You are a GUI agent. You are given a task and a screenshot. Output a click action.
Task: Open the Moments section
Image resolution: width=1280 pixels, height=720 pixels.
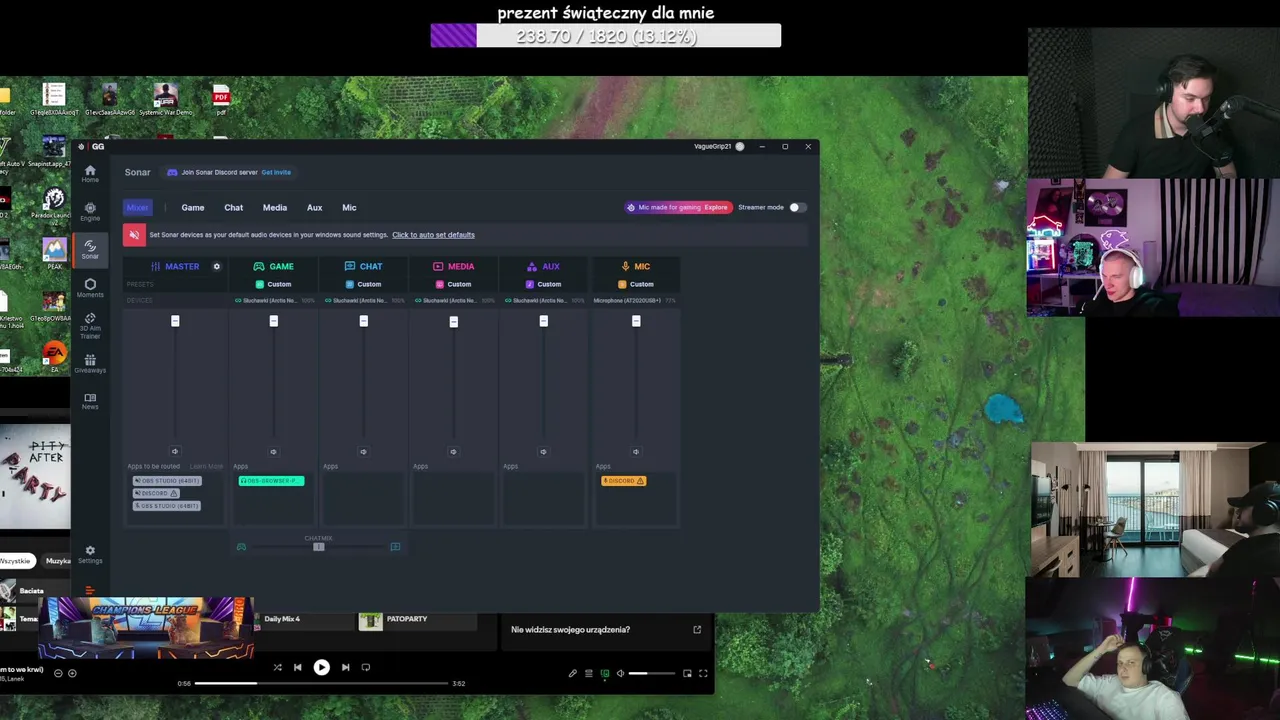[90, 288]
